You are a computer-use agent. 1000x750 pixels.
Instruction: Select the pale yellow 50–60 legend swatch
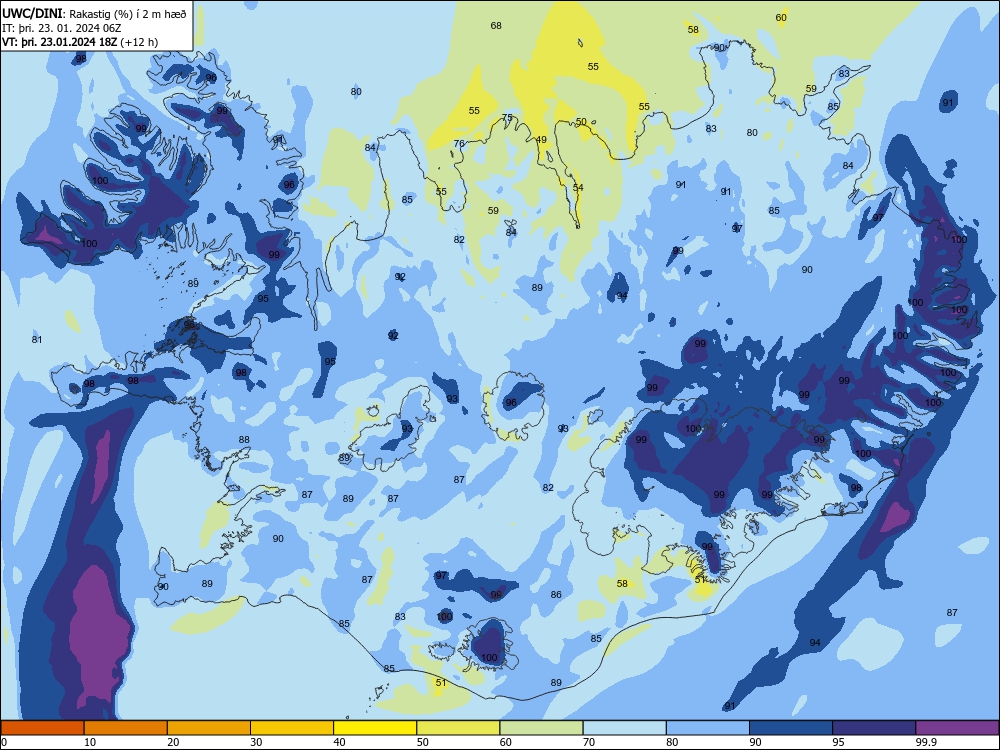(458, 728)
